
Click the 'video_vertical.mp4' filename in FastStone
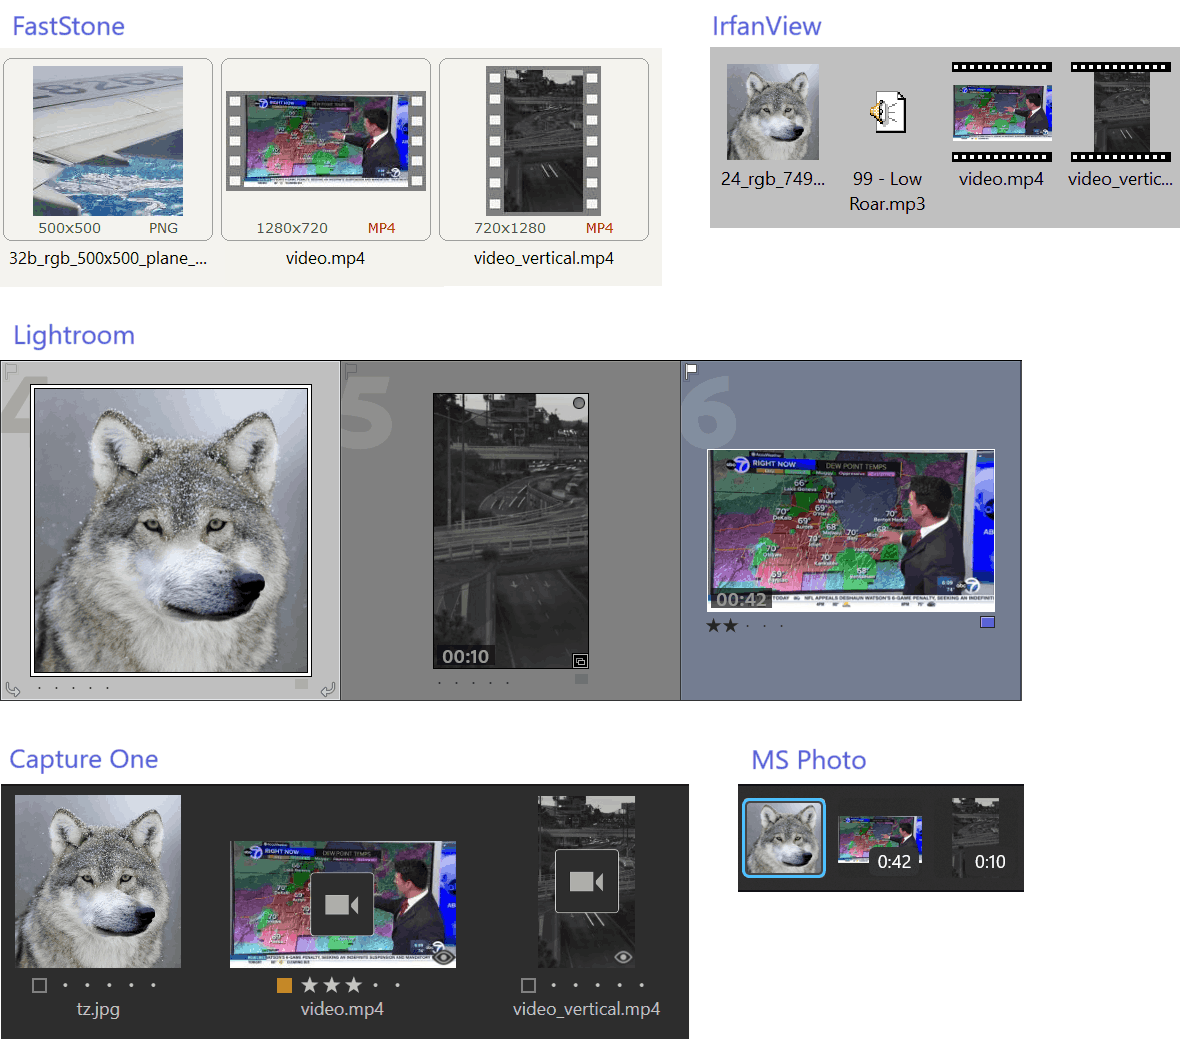544,258
